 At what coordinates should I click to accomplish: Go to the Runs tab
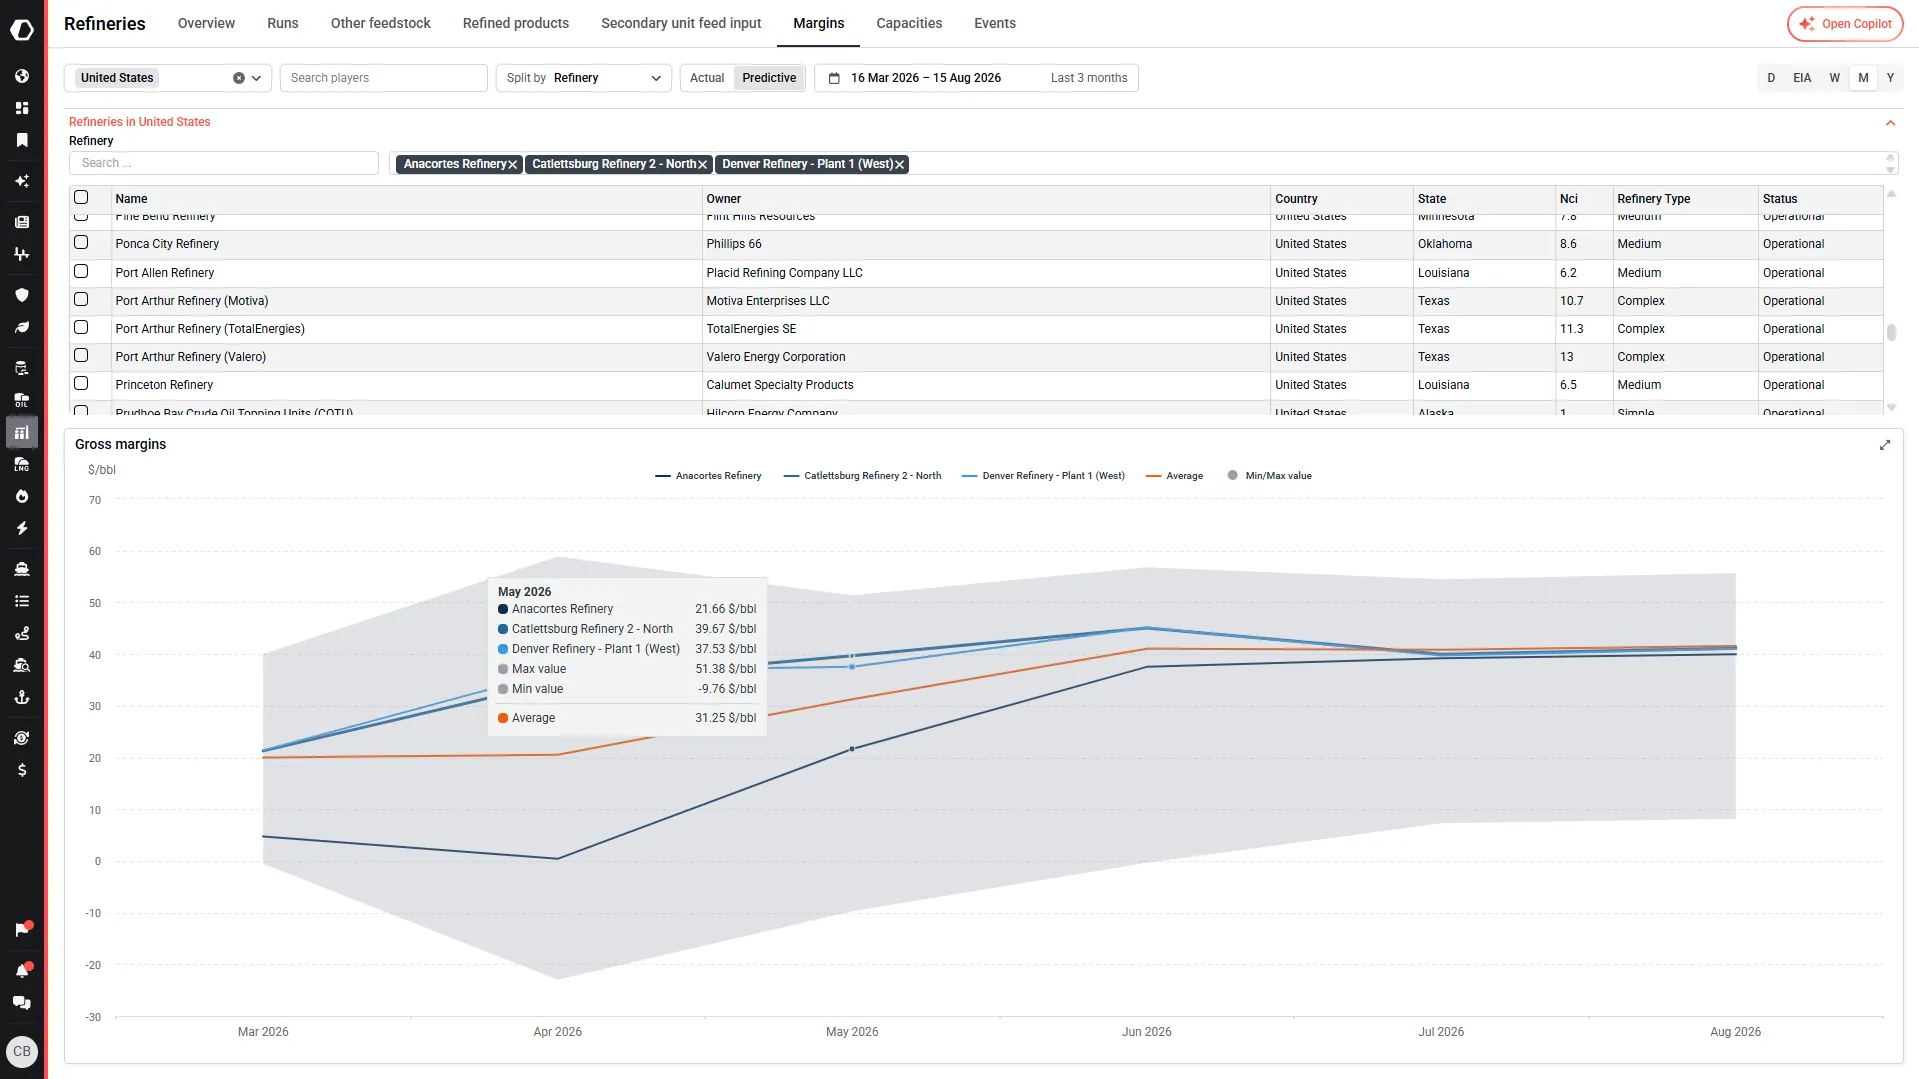[x=282, y=23]
